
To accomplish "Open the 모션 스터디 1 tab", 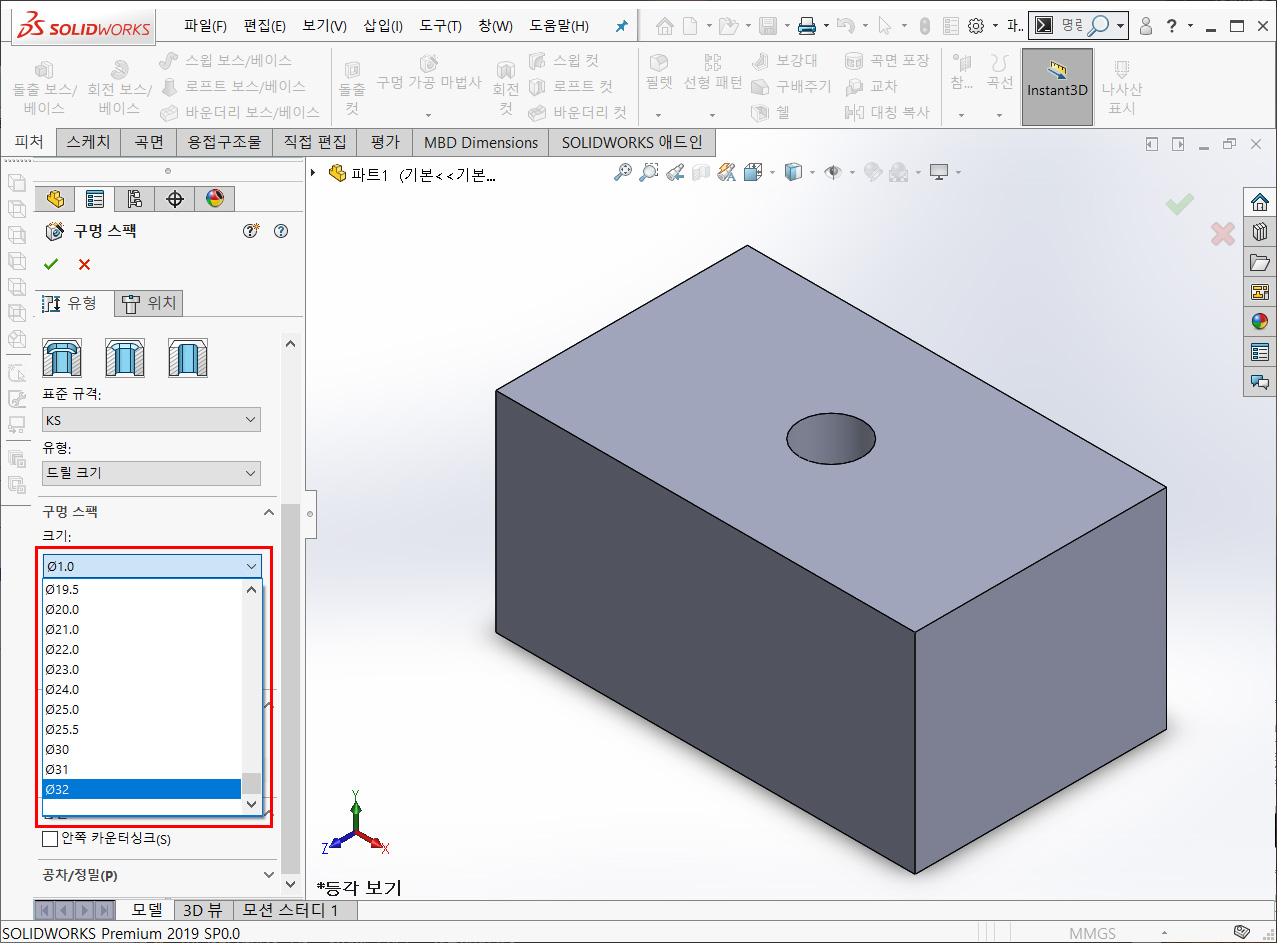I will 295,910.
